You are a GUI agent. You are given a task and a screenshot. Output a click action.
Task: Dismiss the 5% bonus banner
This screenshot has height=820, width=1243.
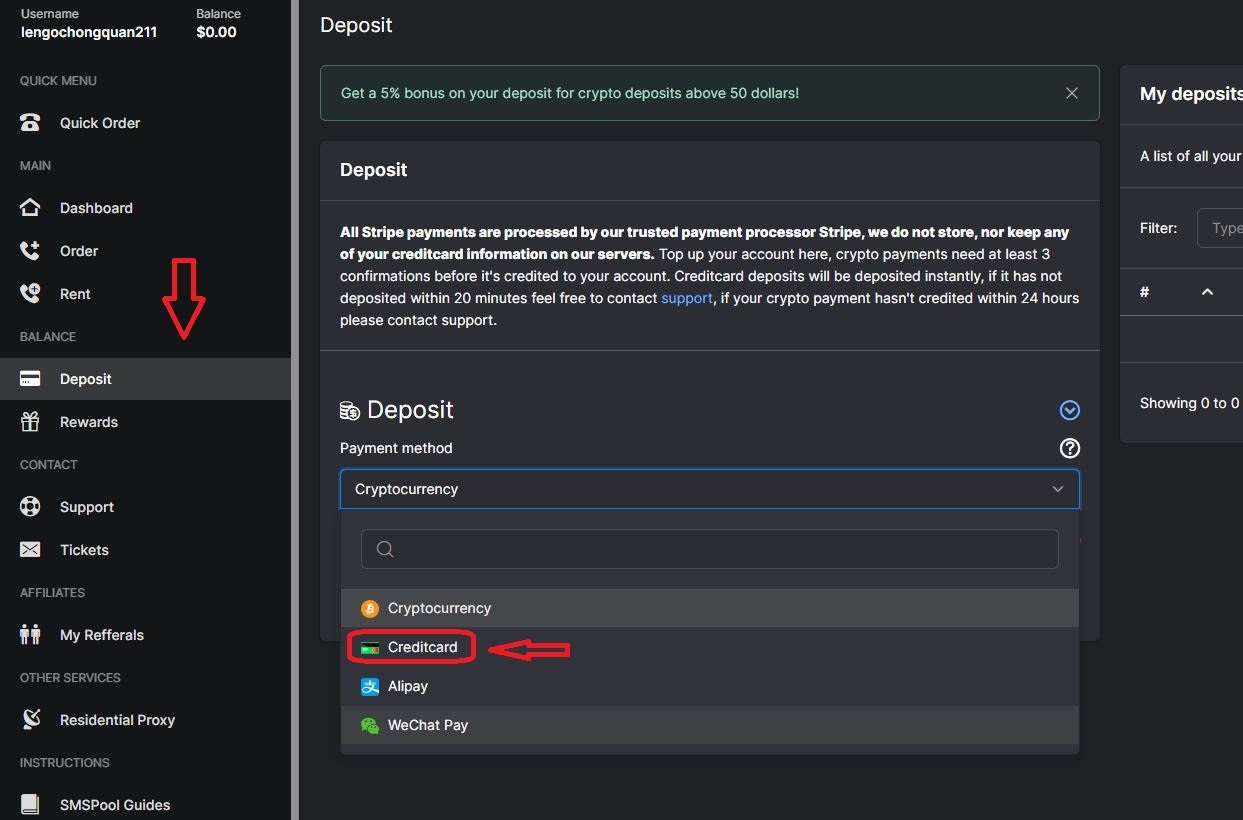[x=1072, y=93]
